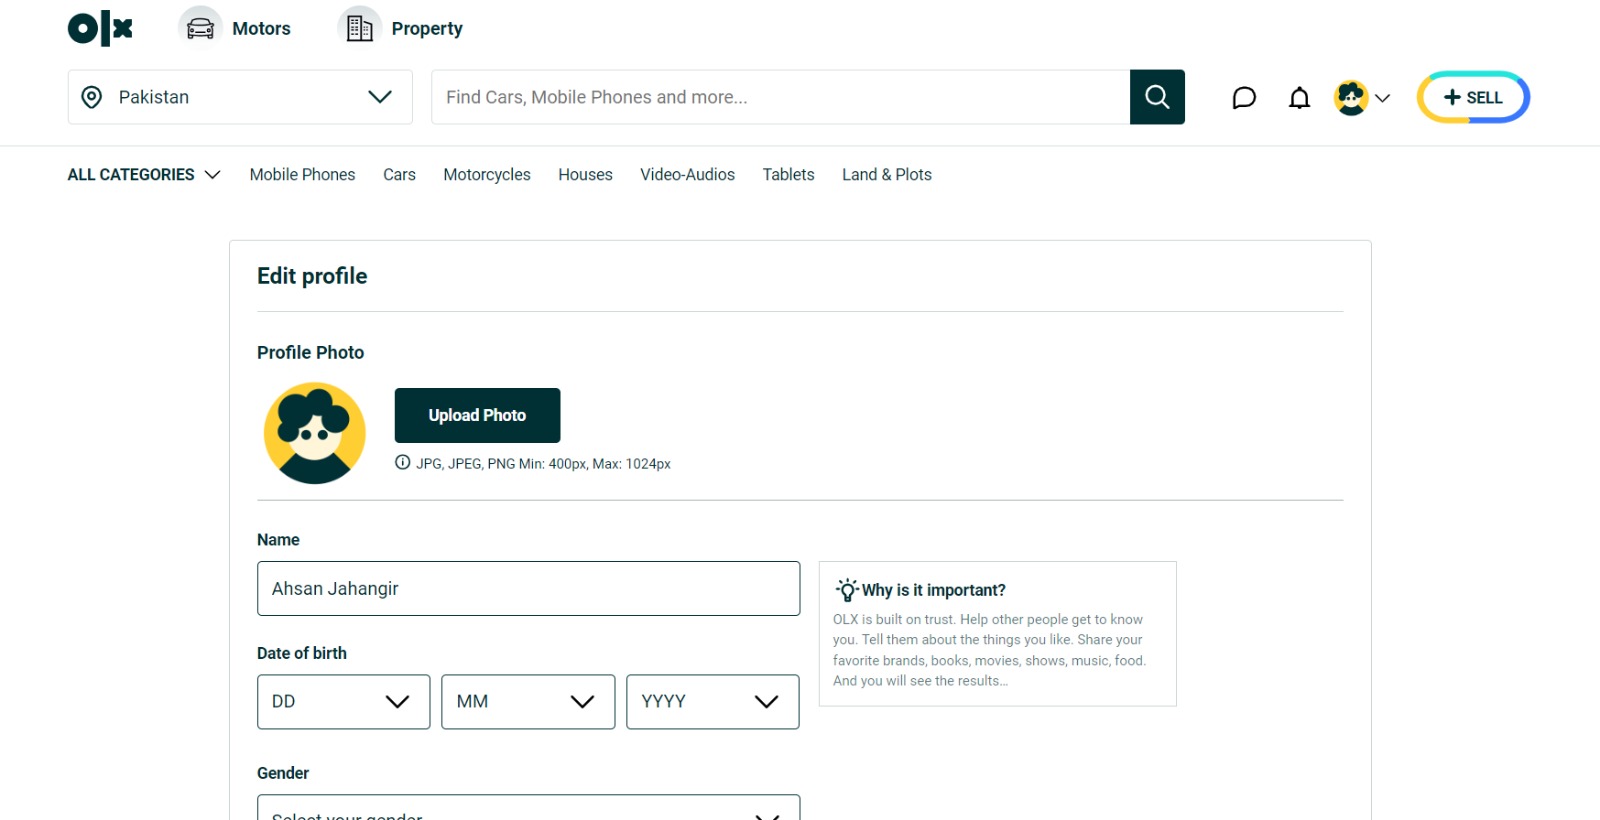Open the DD day dropdown
Screen dimensions: 1600x820
pos(343,702)
